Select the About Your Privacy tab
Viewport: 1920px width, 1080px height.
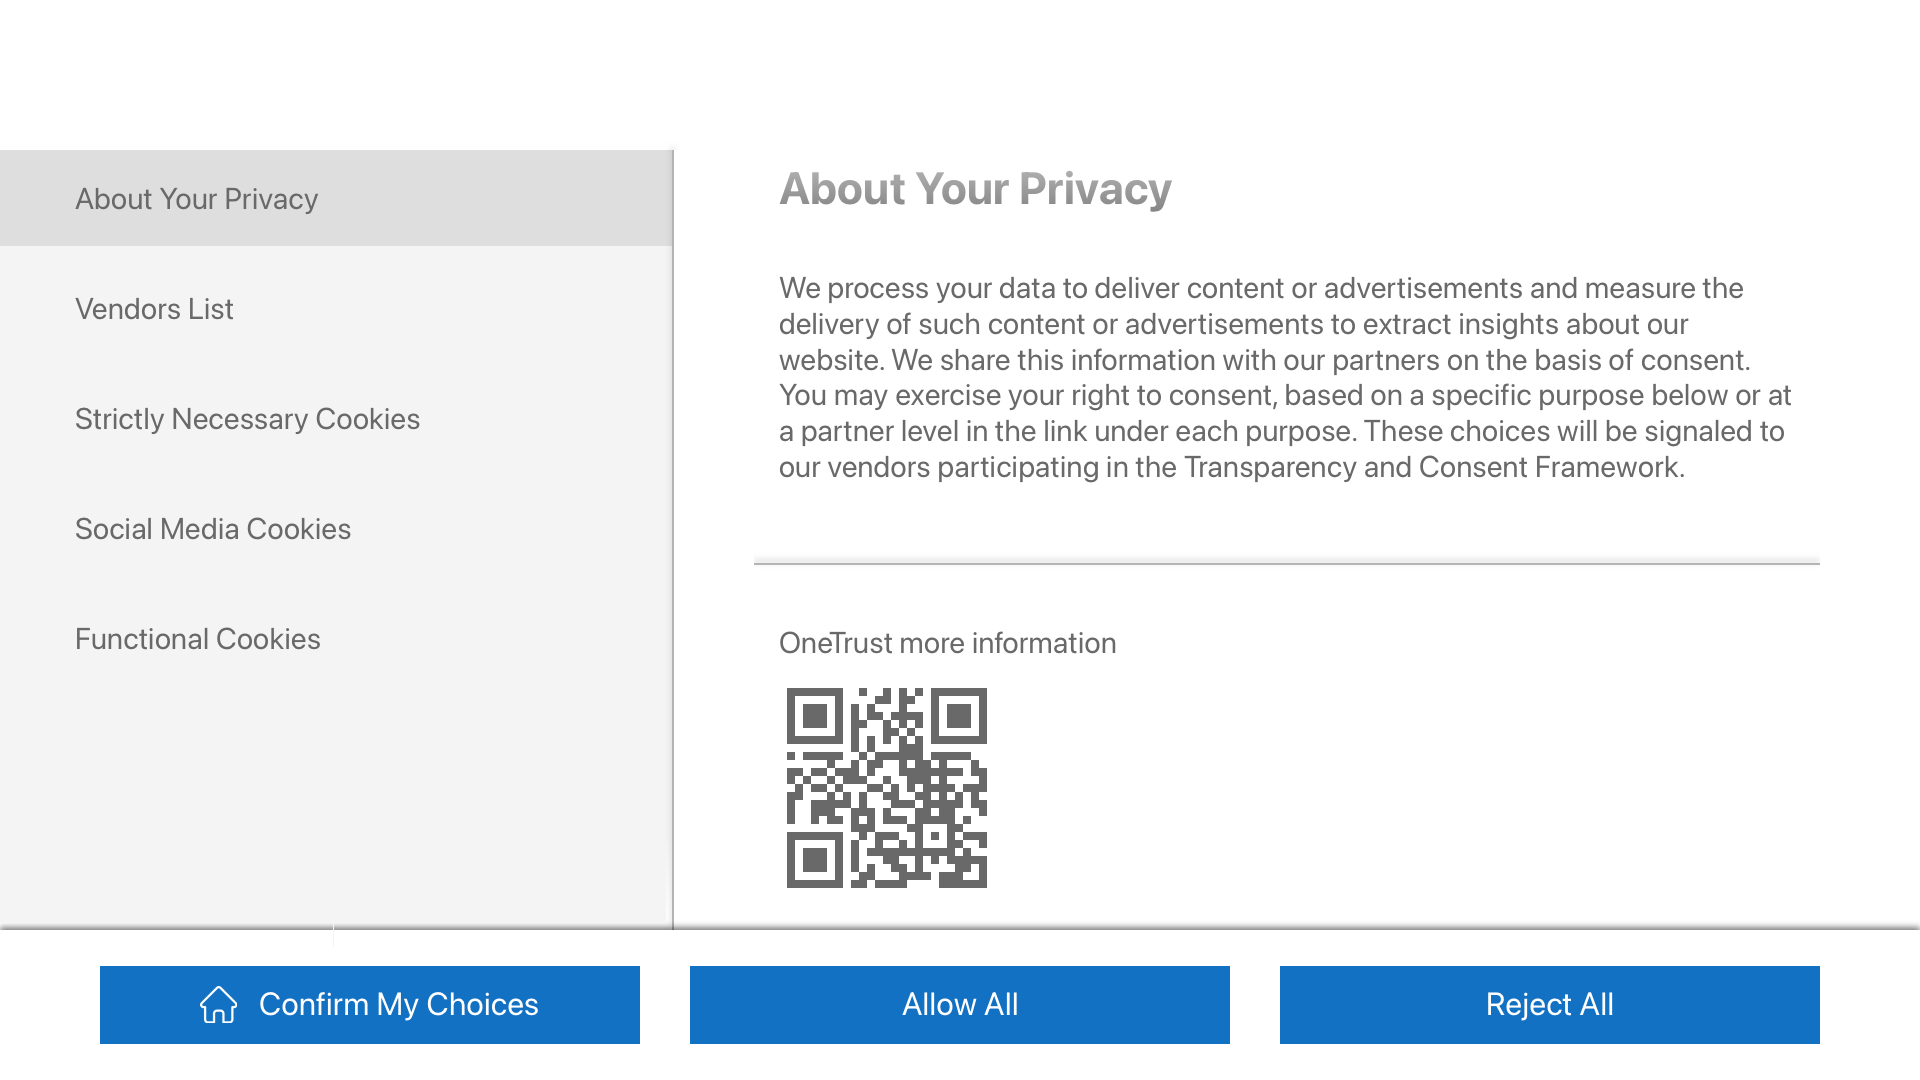tap(196, 198)
